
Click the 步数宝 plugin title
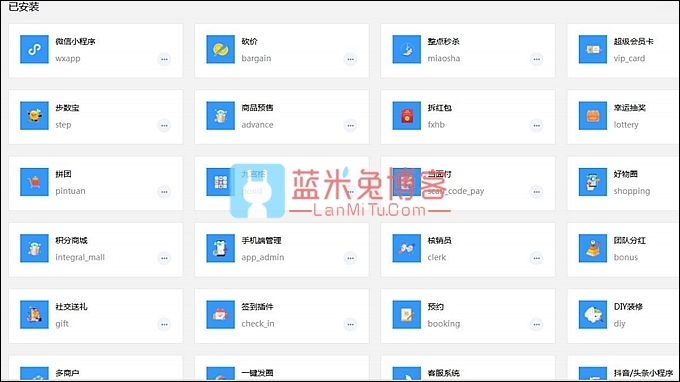[67, 108]
